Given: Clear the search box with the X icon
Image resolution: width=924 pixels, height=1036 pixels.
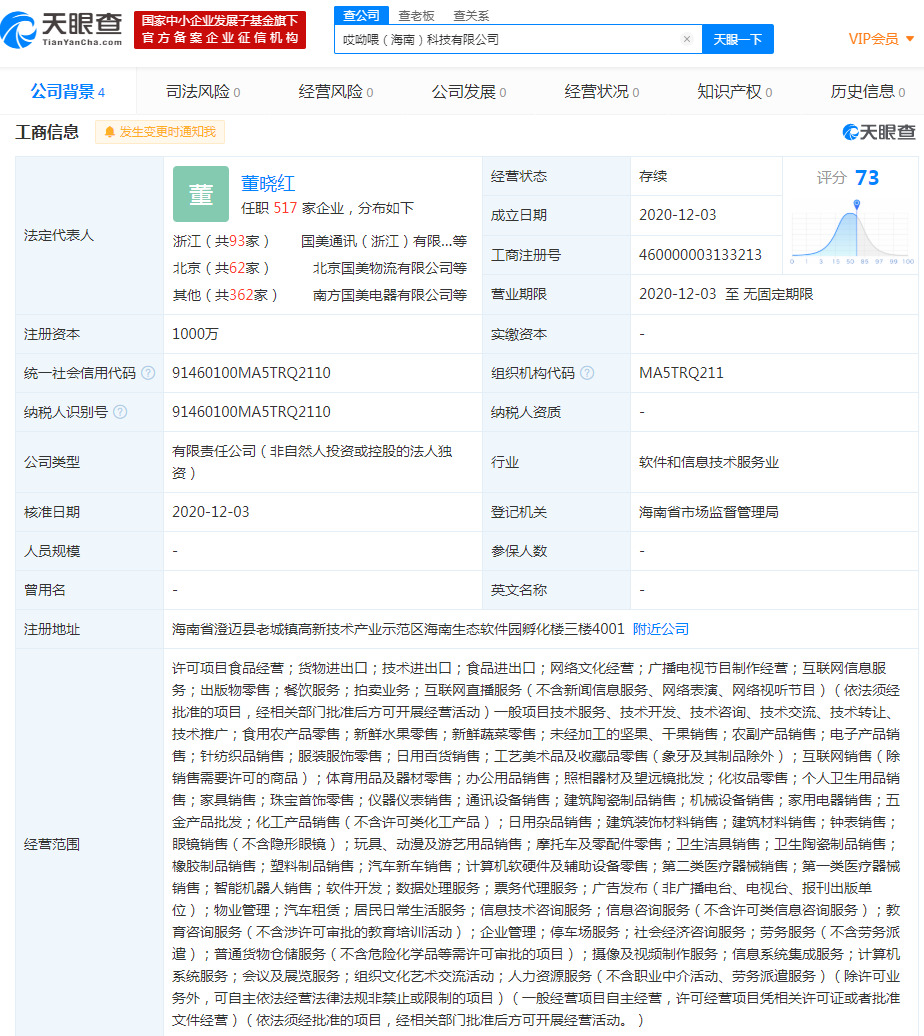Looking at the screenshot, I should pos(687,39).
